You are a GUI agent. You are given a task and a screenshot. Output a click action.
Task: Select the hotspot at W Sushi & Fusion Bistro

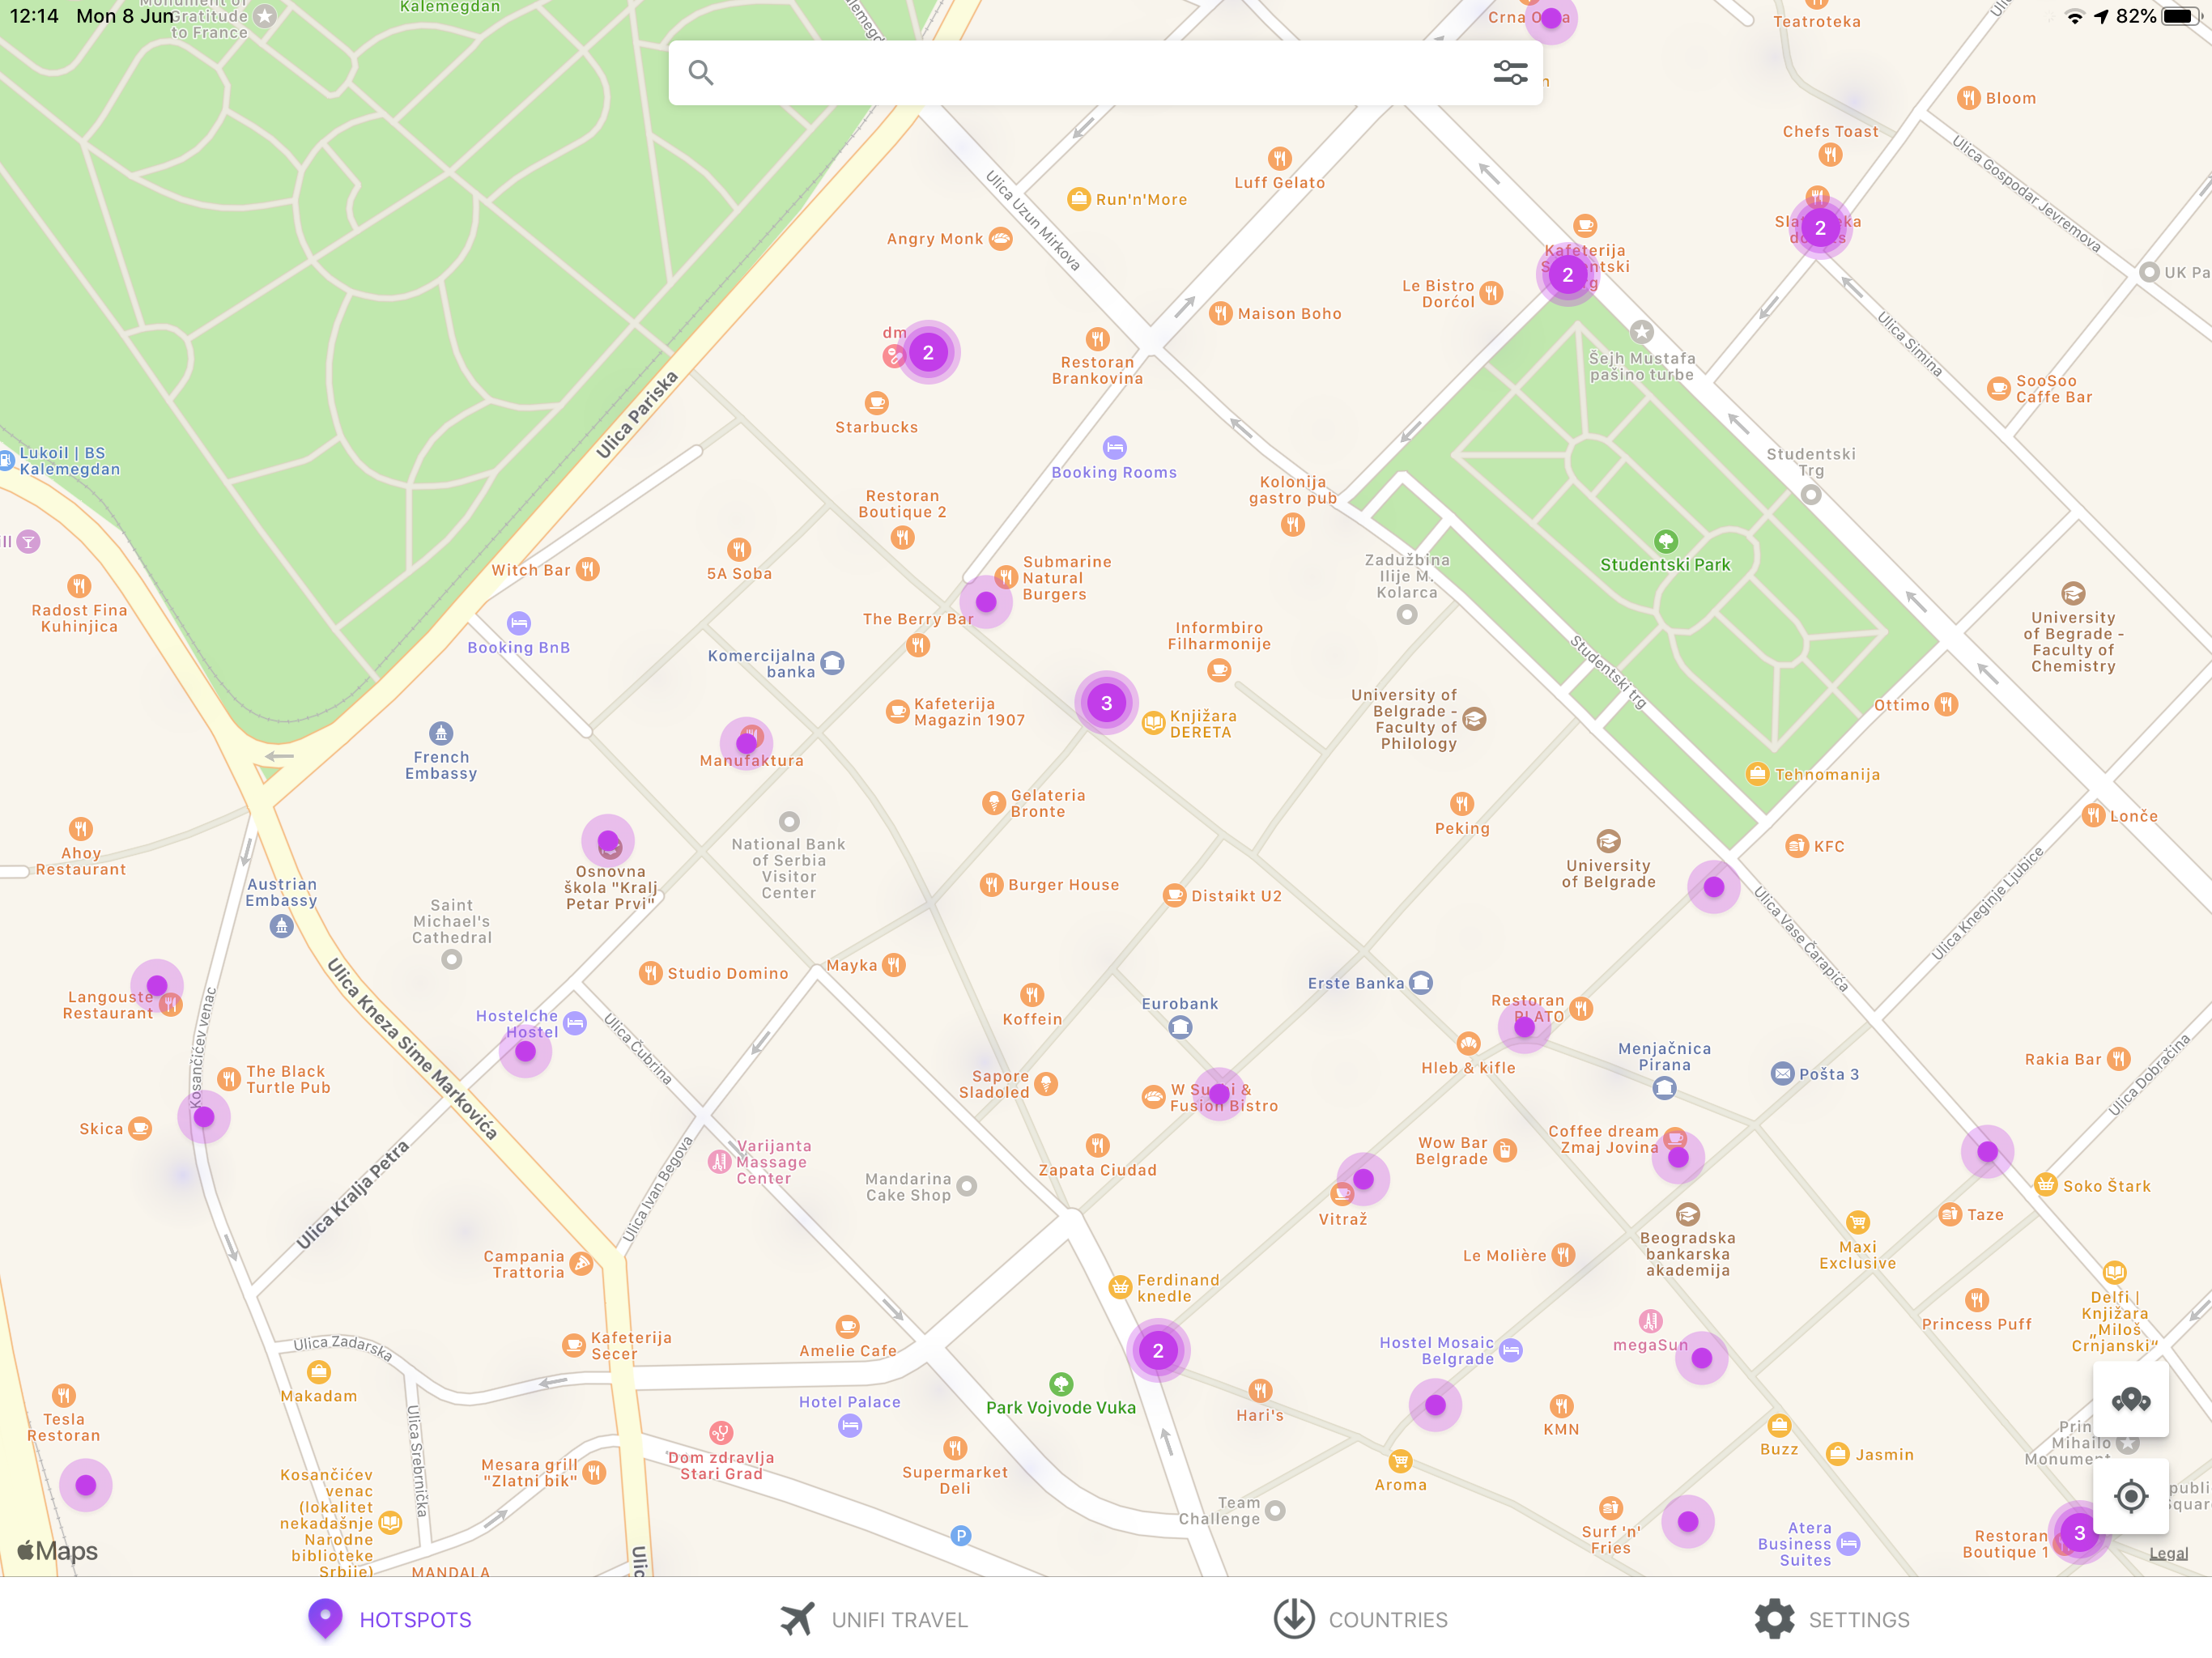(1219, 1094)
